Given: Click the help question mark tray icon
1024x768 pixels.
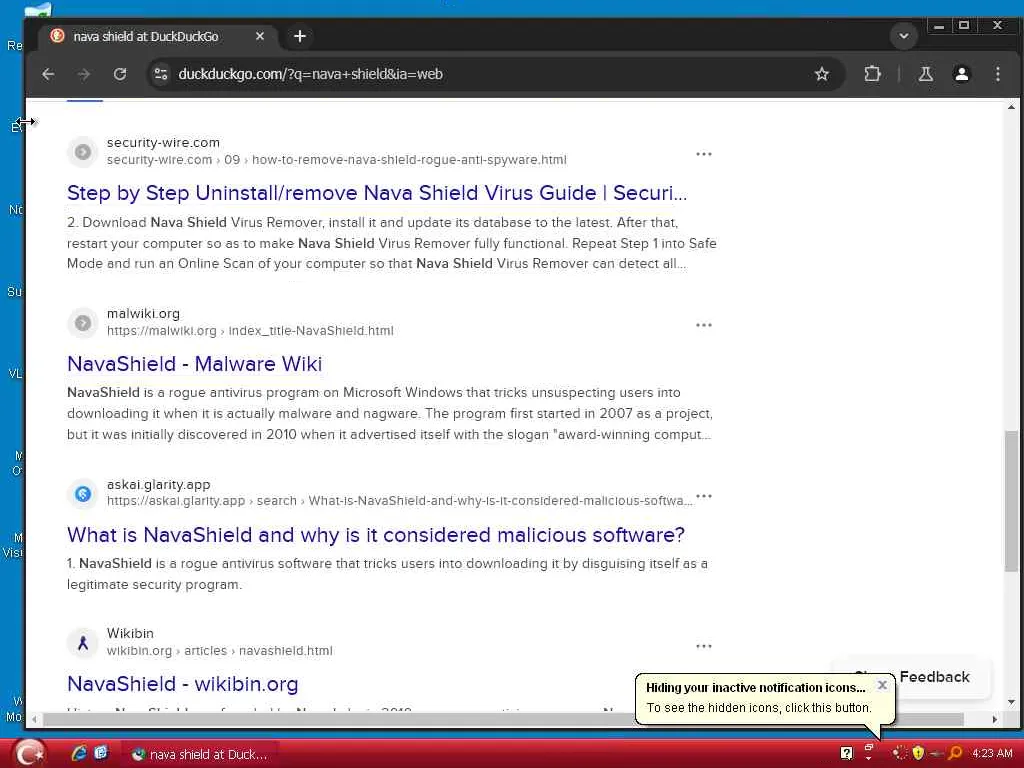Looking at the screenshot, I should click(846, 754).
